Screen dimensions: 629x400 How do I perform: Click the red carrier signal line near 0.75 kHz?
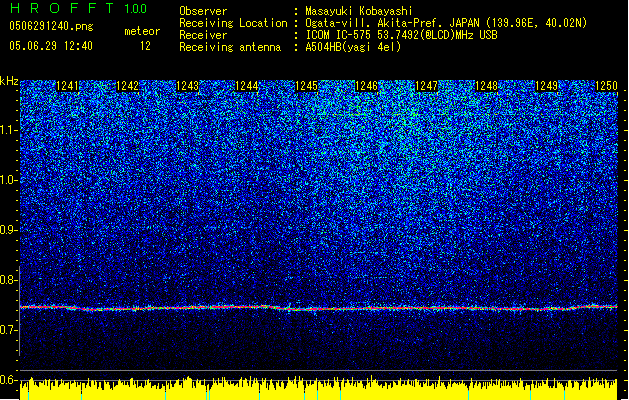tap(319, 308)
